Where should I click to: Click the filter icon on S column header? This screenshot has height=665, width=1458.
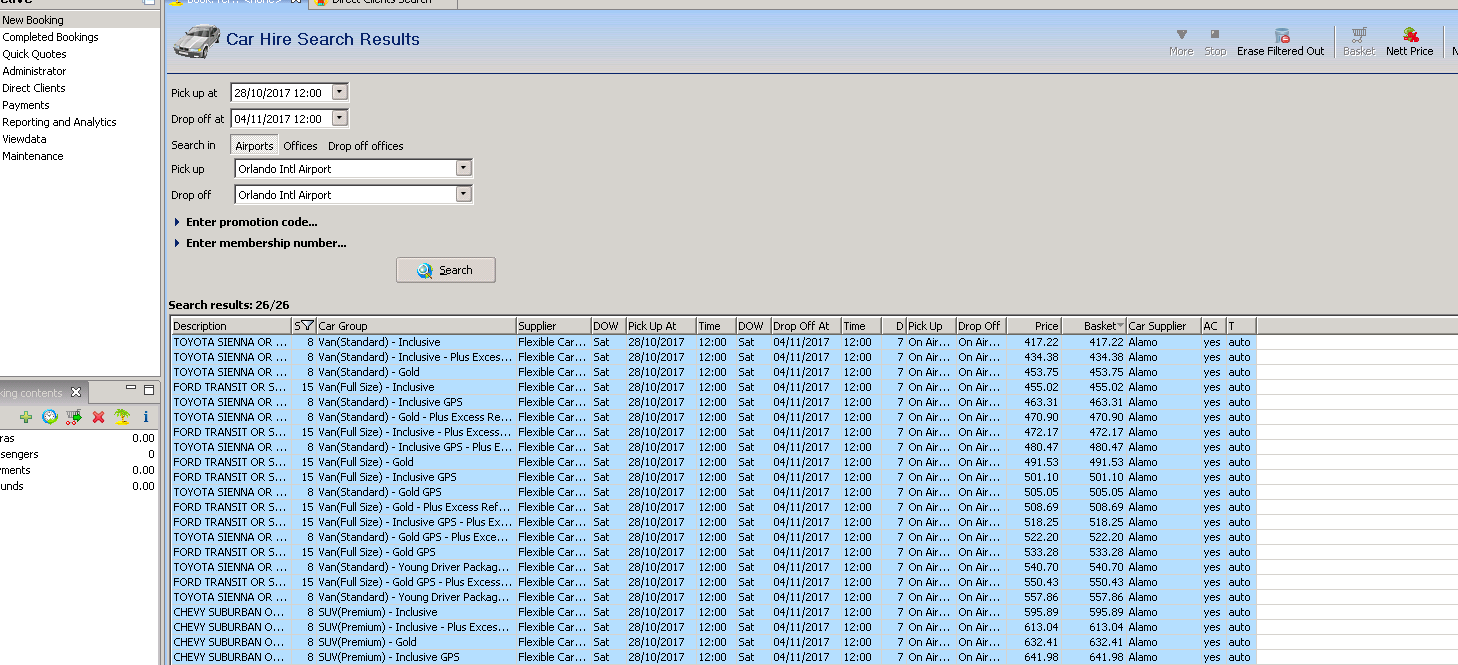308,325
